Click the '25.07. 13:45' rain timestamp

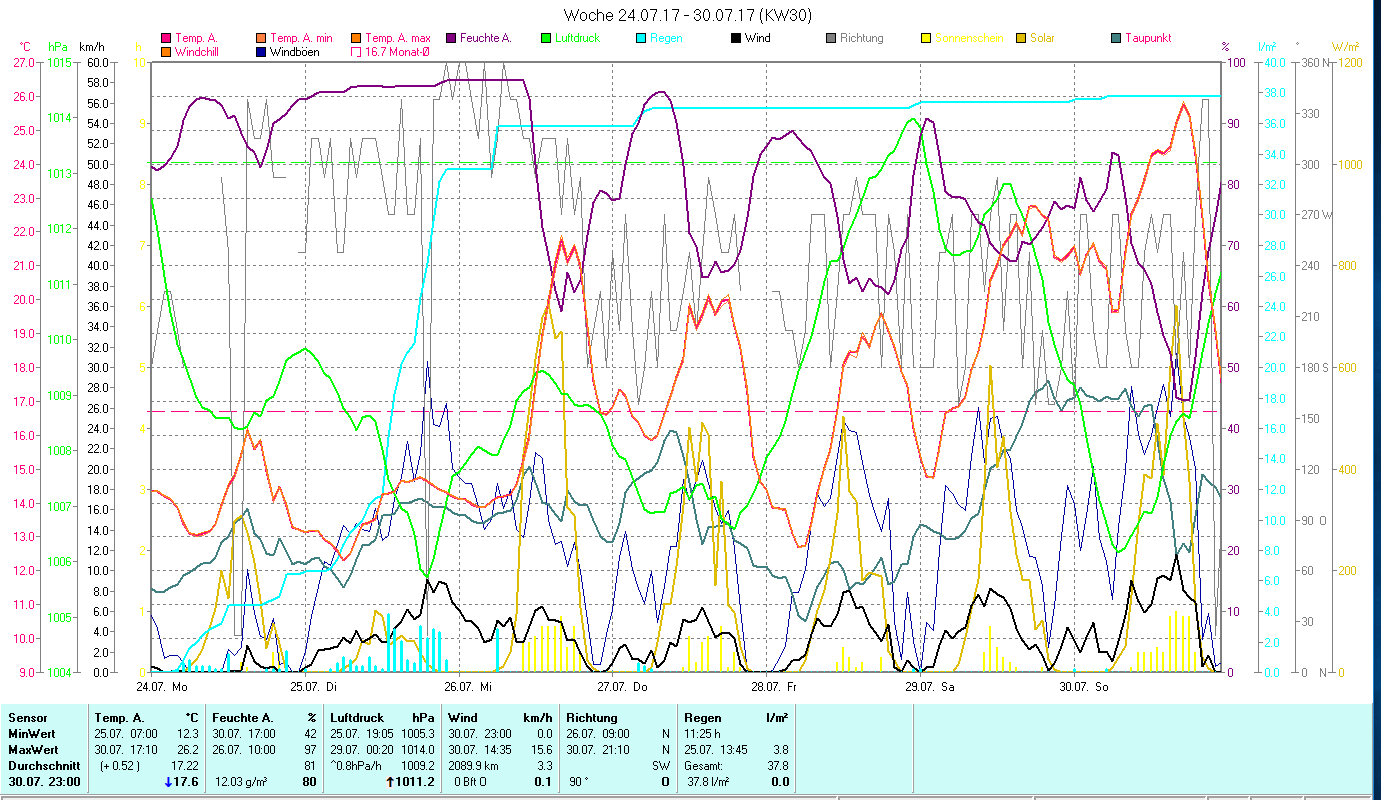pyautogui.click(x=718, y=749)
